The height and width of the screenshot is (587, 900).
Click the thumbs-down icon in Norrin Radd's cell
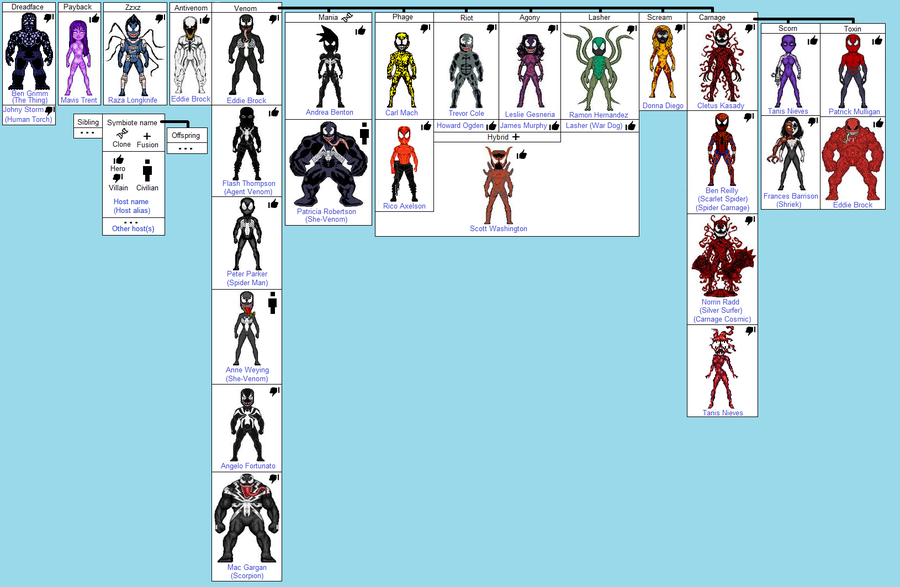coord(750,220)
